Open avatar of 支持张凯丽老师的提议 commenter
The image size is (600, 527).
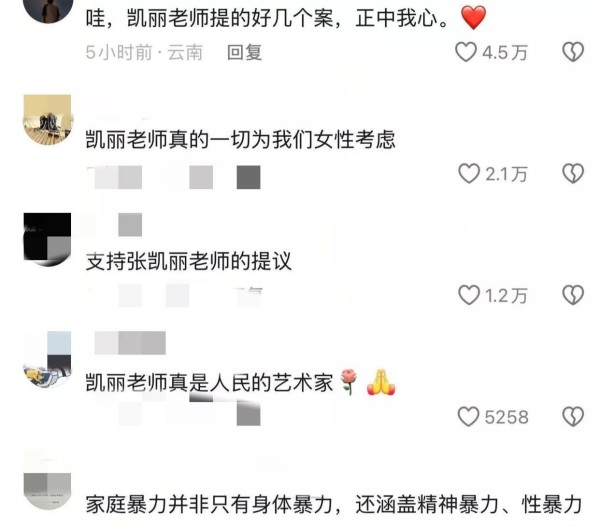tap(47, 240)
